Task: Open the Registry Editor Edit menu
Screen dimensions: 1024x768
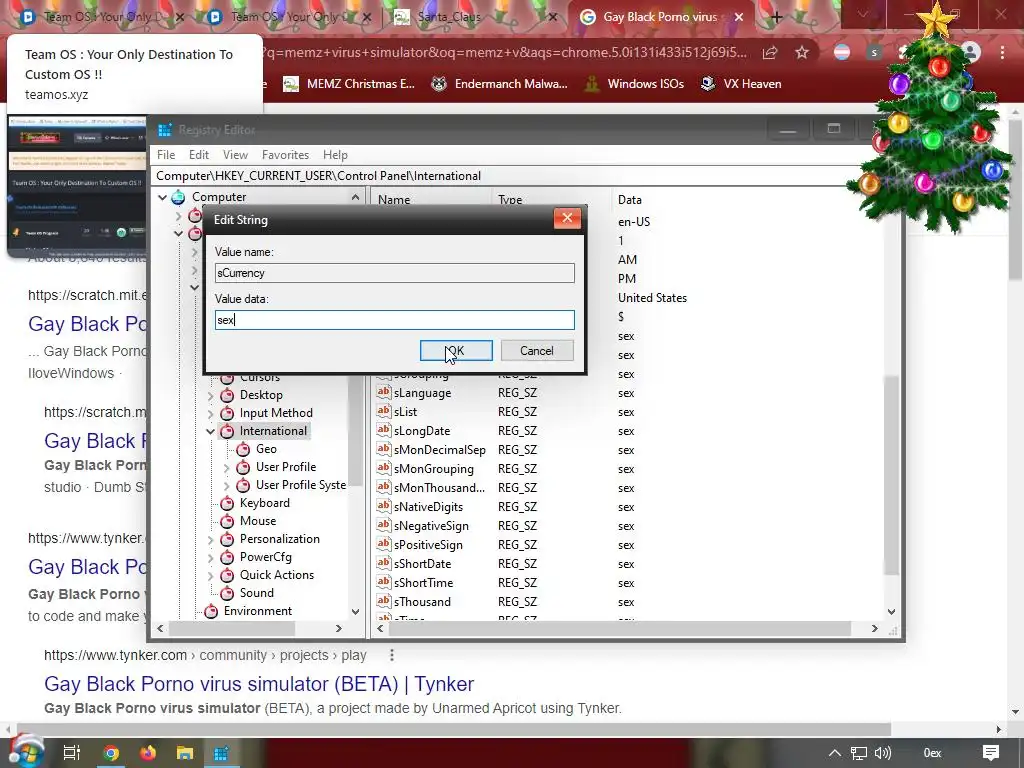Action: click(x=199, y=155)
